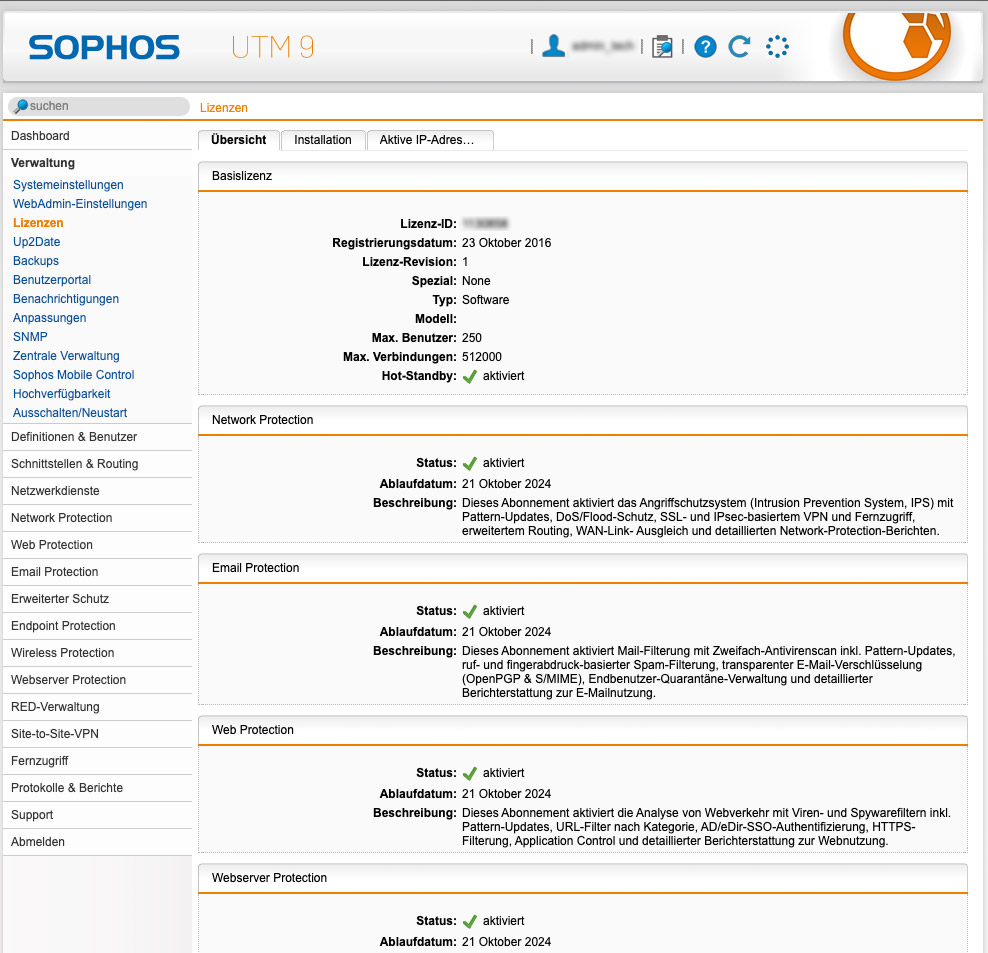Open Benutzerportal link
The height and width of the screenshot is (953, 988).
click(x=52, y=279)
